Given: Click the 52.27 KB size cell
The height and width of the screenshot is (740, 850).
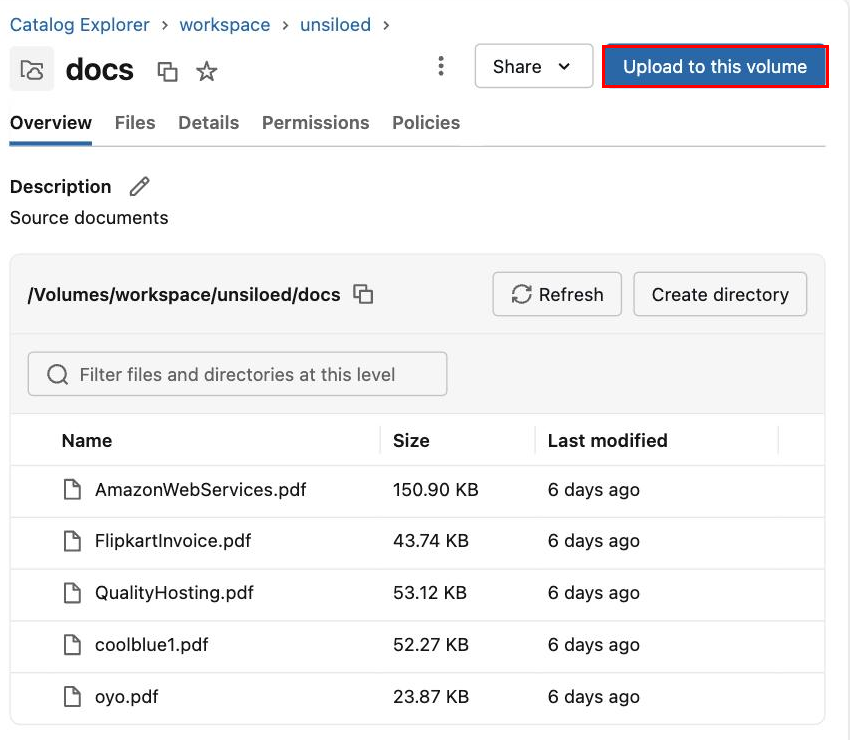Looking at the screenshot, I should (x=431, y=645).
